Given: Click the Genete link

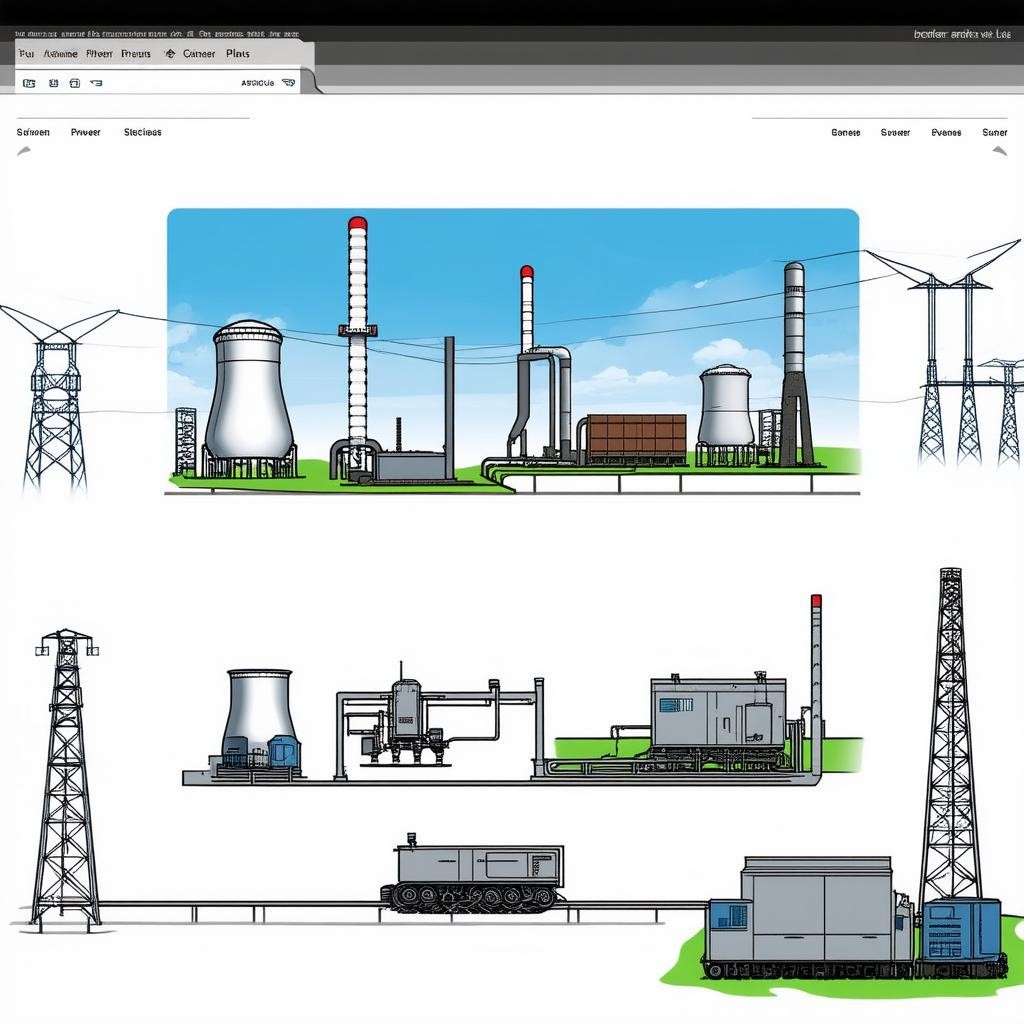Looking at the screenshot, I should tap(845, 132).
